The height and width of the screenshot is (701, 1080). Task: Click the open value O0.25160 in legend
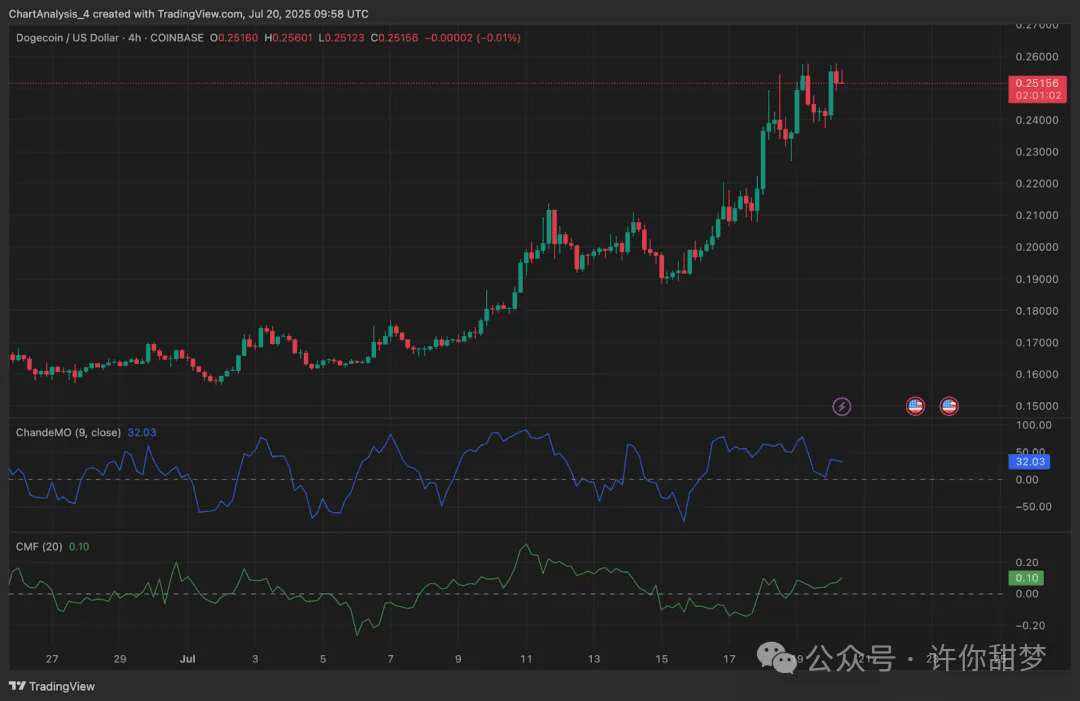tap(234, 38)
